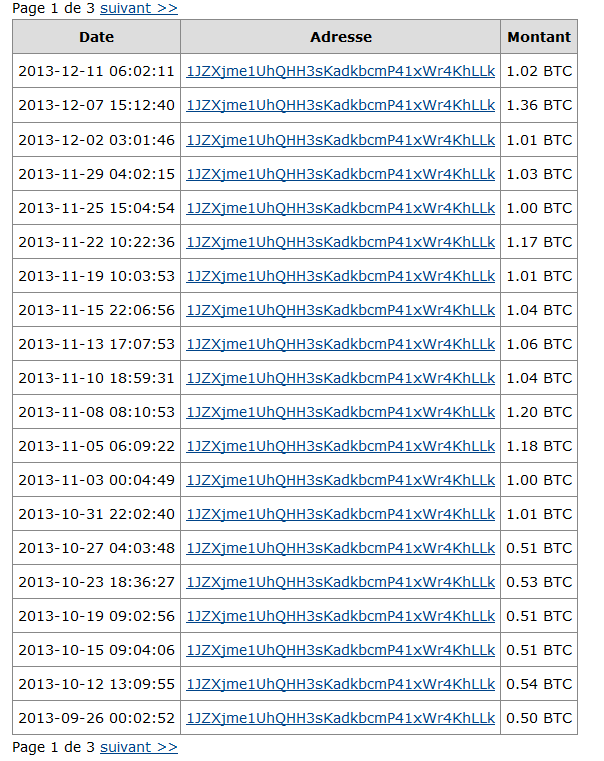Open address link dated 2013-09-26 00:02:52
The image size is (604, 761).
coord(341,717)
